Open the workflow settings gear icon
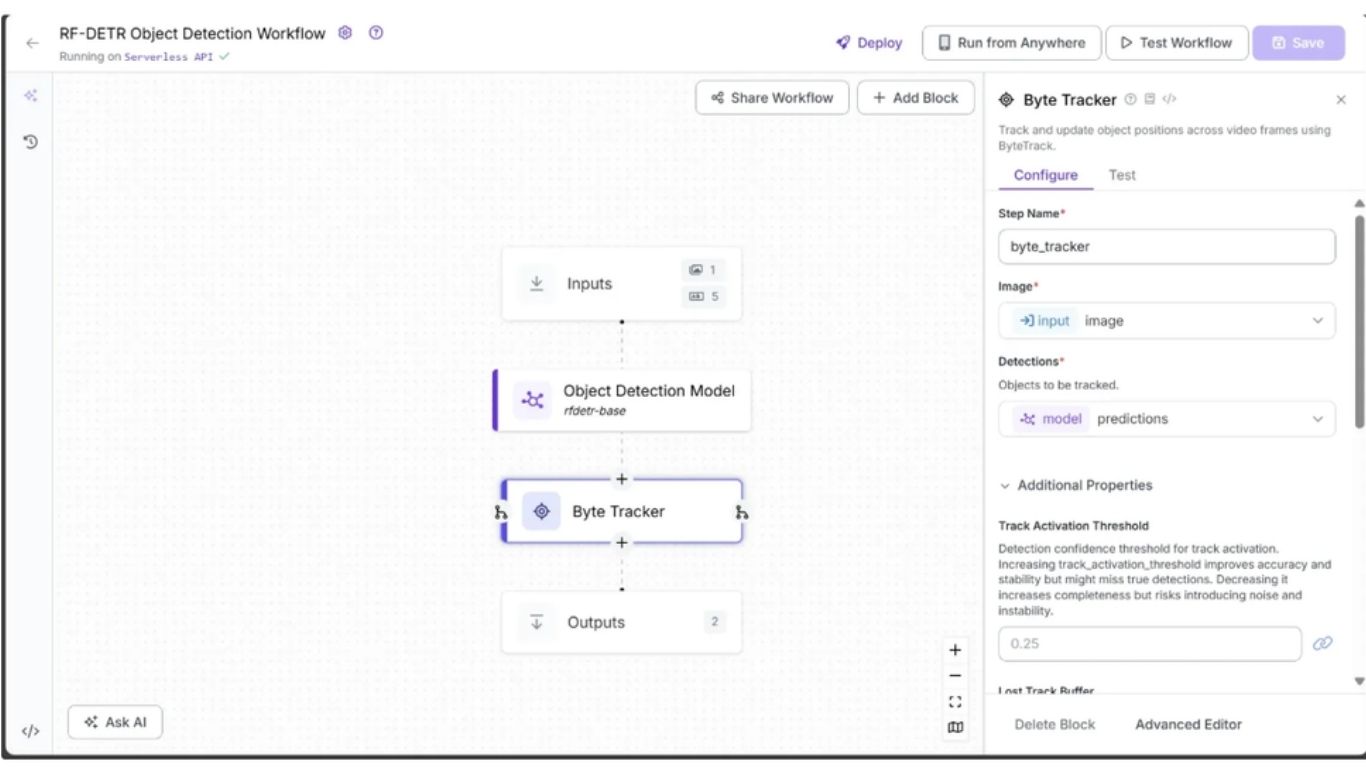The height and width of the screenshot is (768, 1366). (344, 32)
